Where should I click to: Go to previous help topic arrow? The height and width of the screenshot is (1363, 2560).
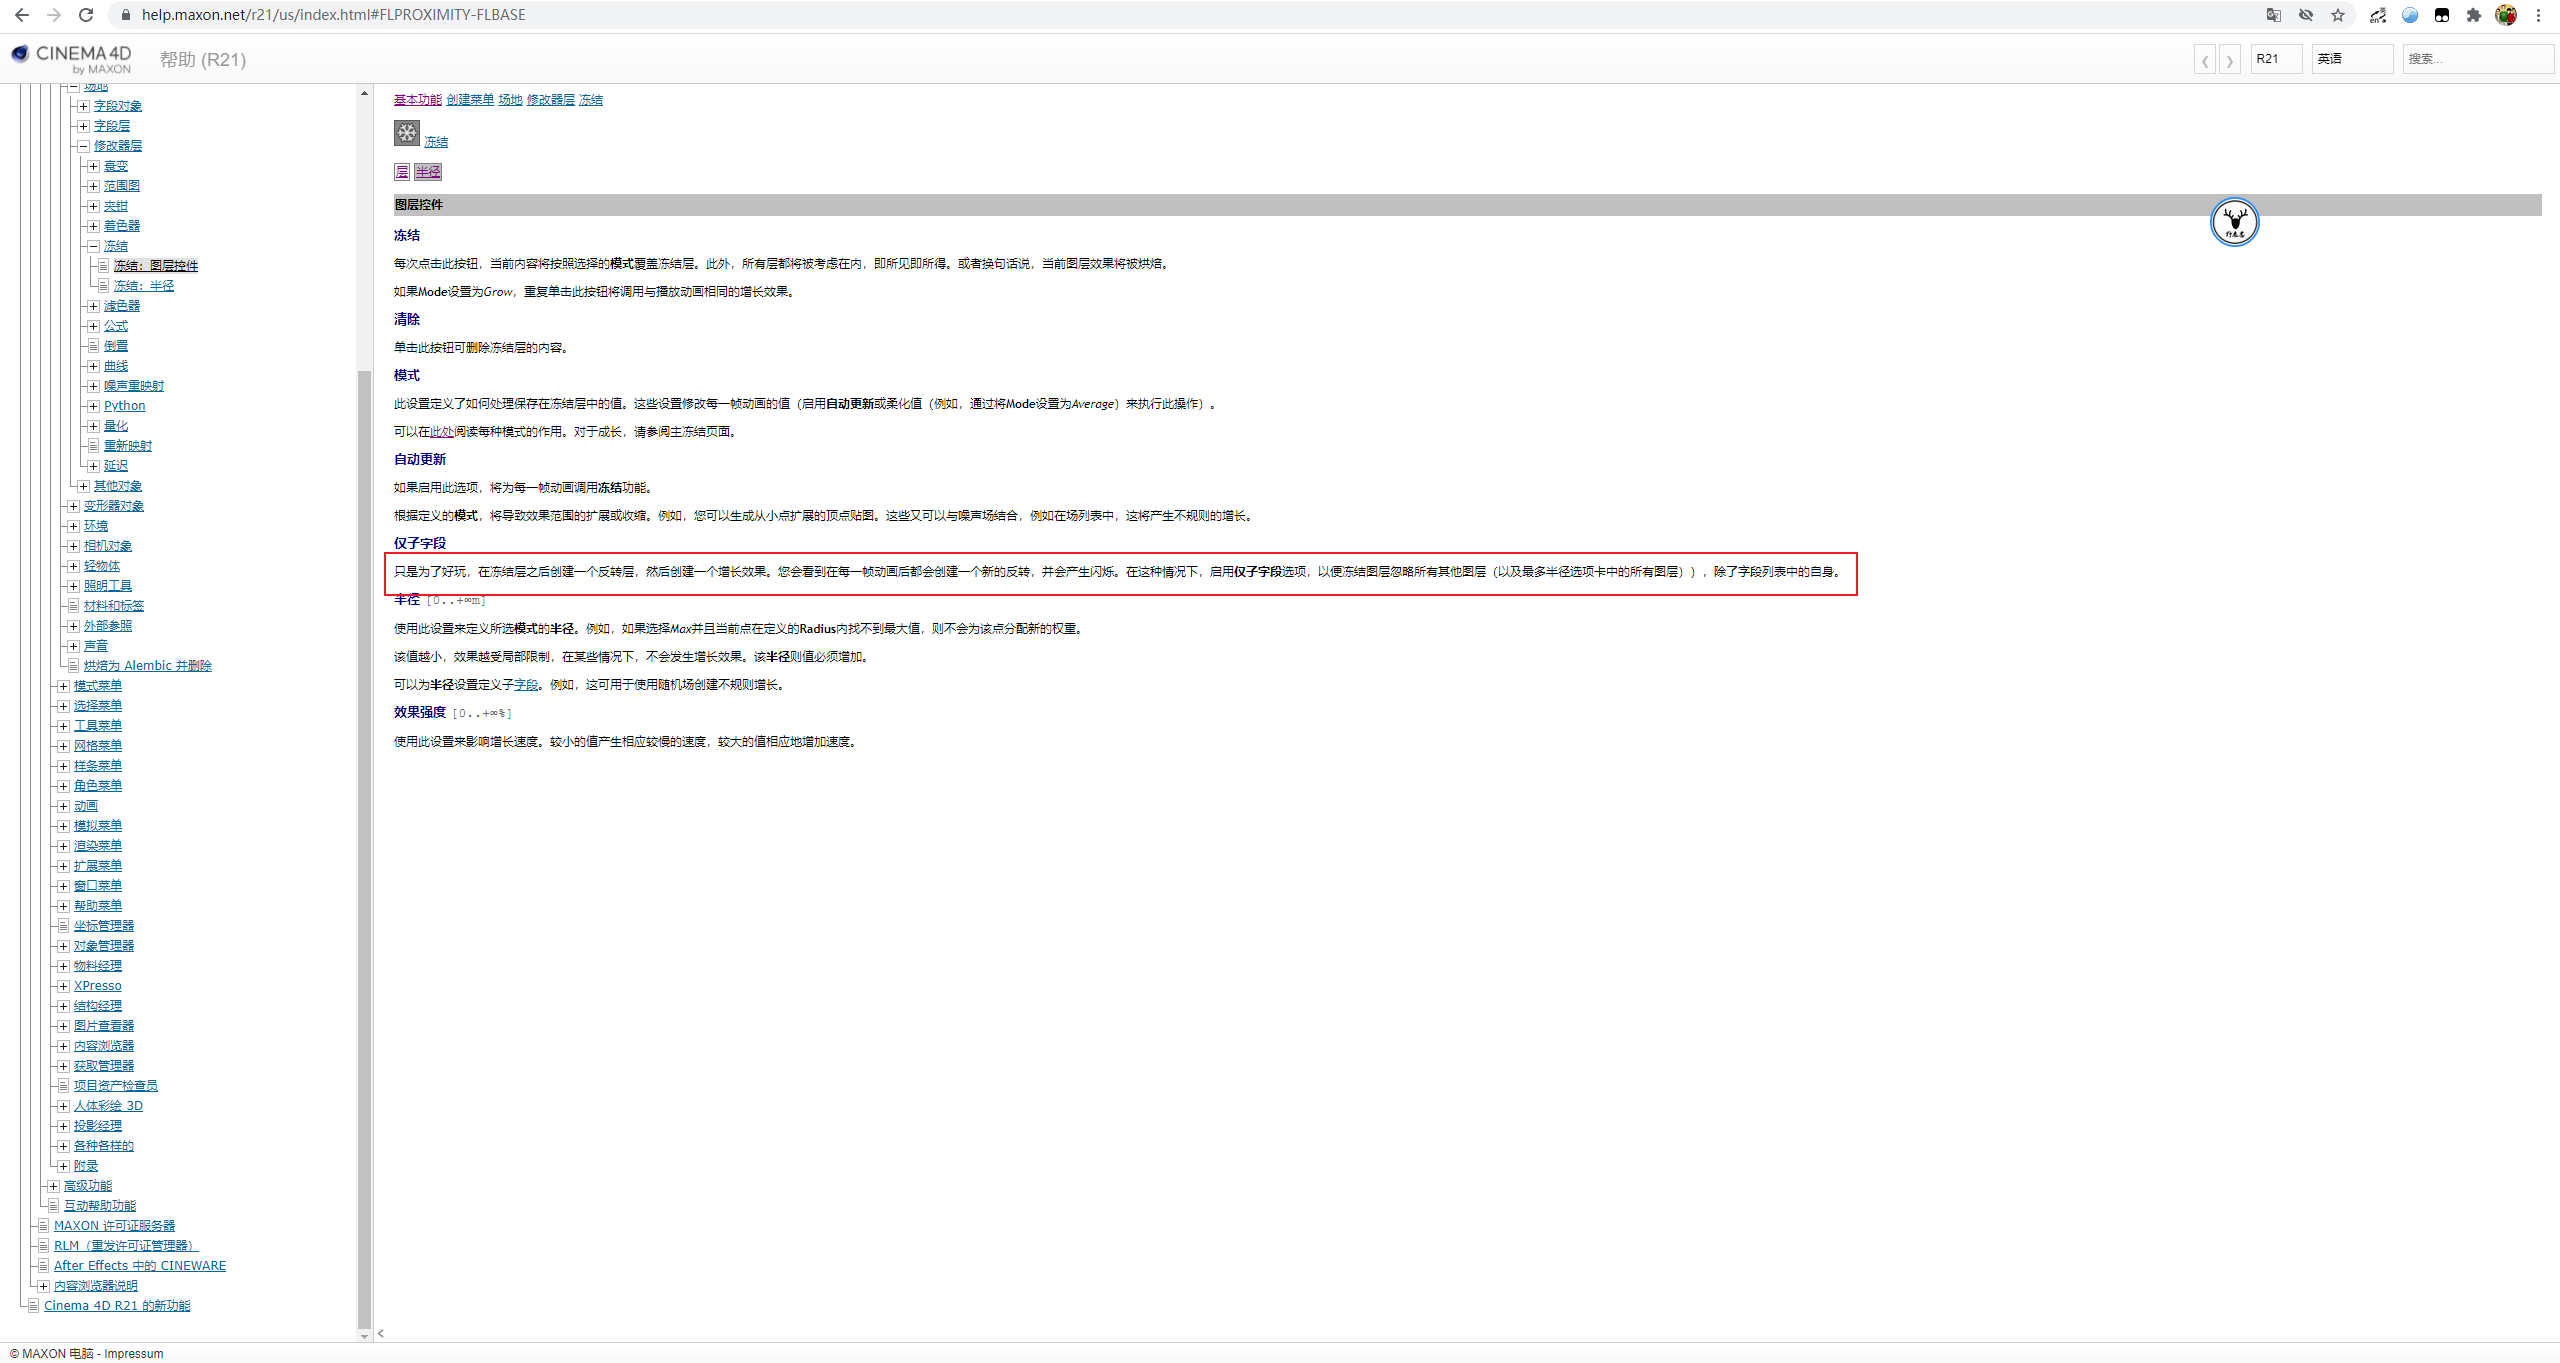click(x=2204, y=60)
